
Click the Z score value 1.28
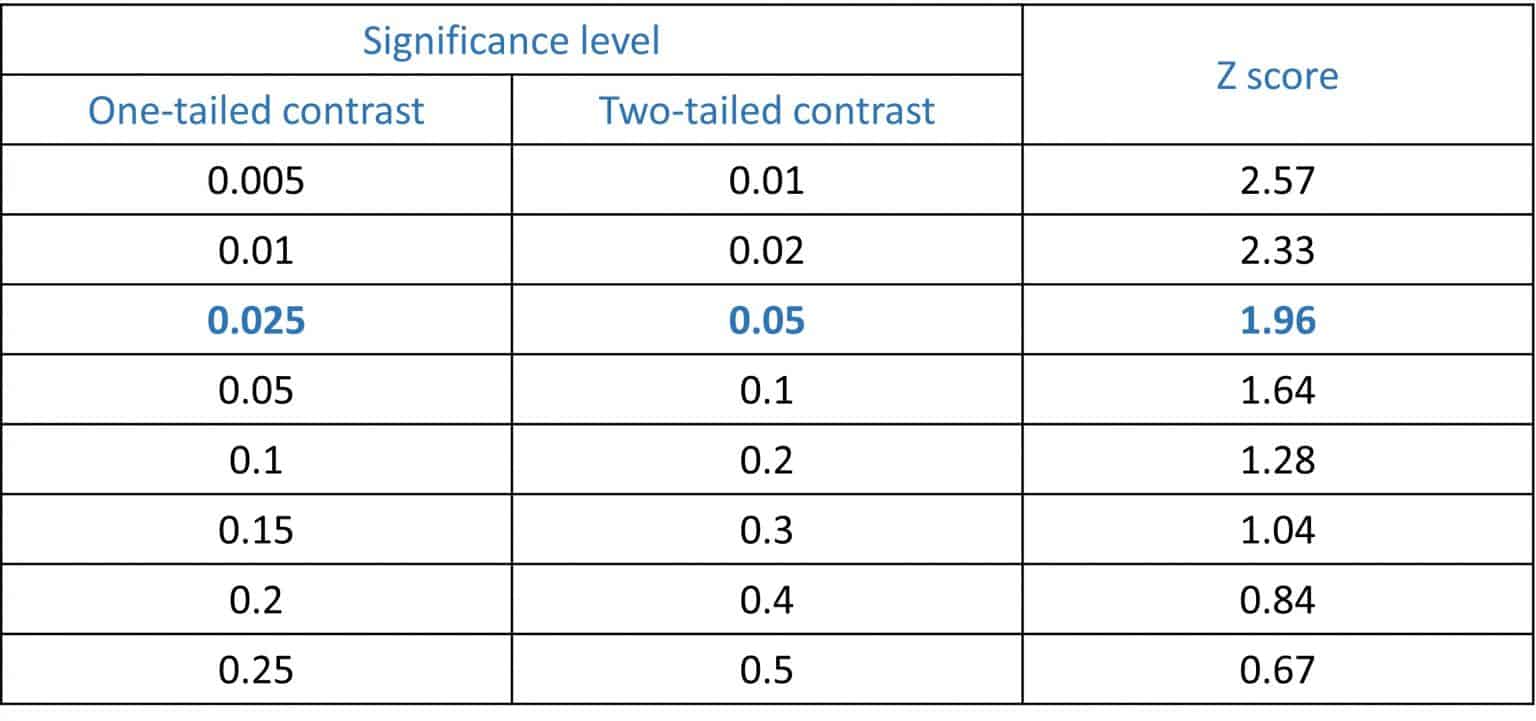(x=1277, y=460)
